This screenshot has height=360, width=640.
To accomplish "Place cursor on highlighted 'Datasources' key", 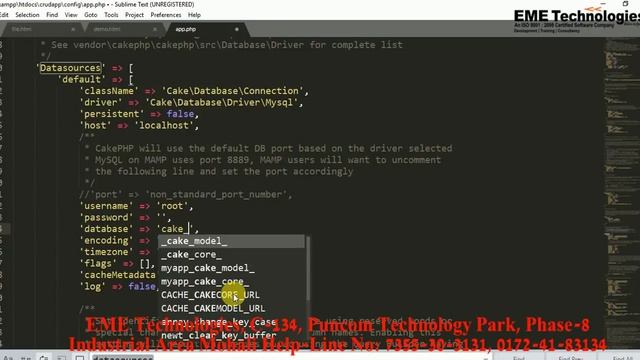I will 70,68.
